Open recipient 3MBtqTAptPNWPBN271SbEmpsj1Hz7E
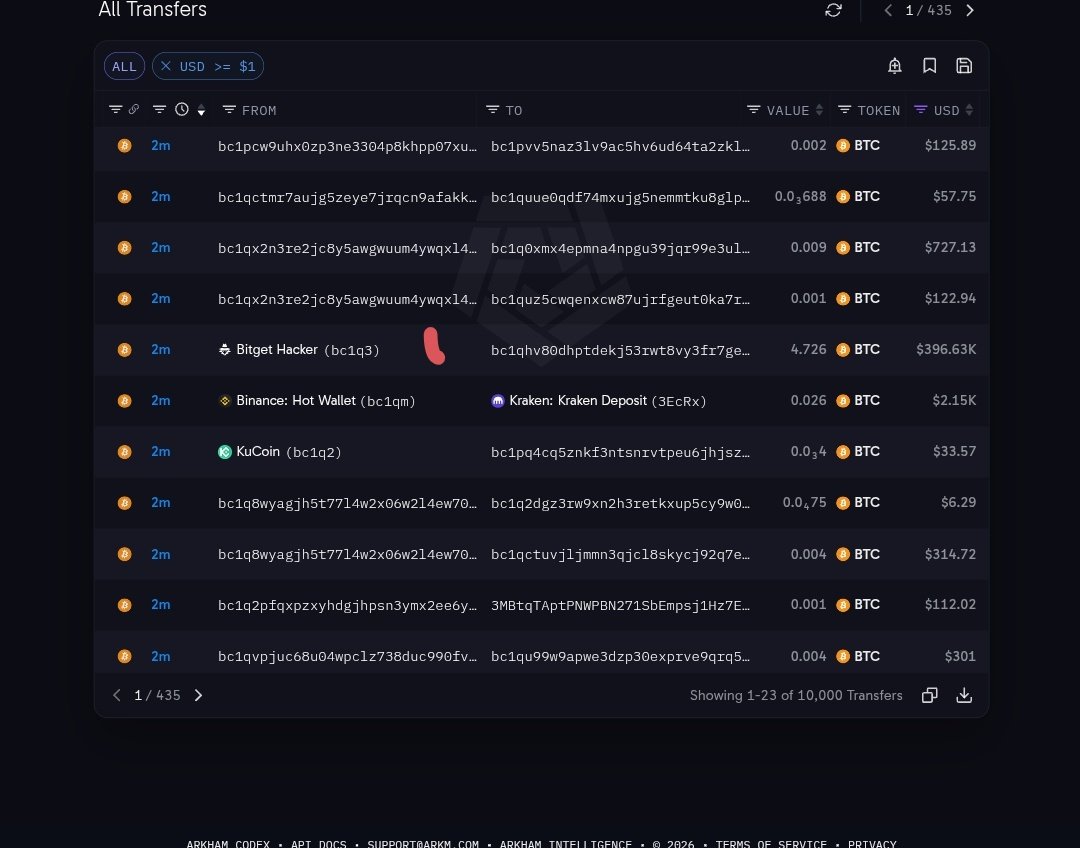The height and width of the screenshot is (848, 1080). tap(620, 605)
